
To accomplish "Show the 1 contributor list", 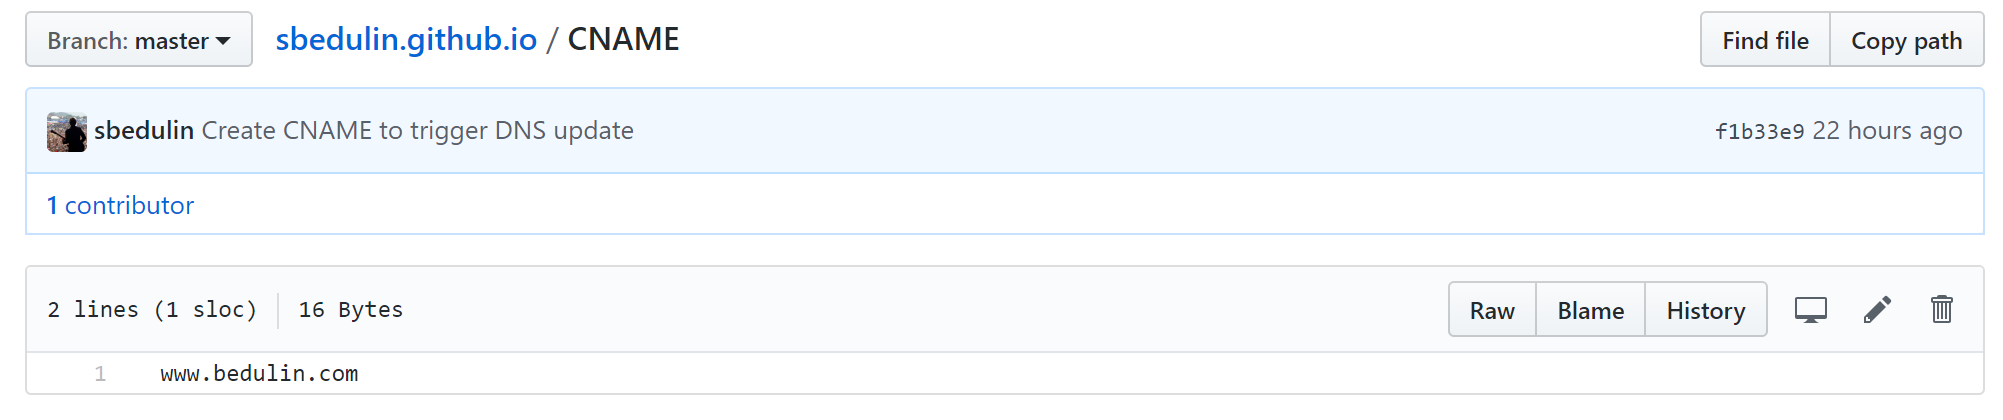I will click(120, 205).
